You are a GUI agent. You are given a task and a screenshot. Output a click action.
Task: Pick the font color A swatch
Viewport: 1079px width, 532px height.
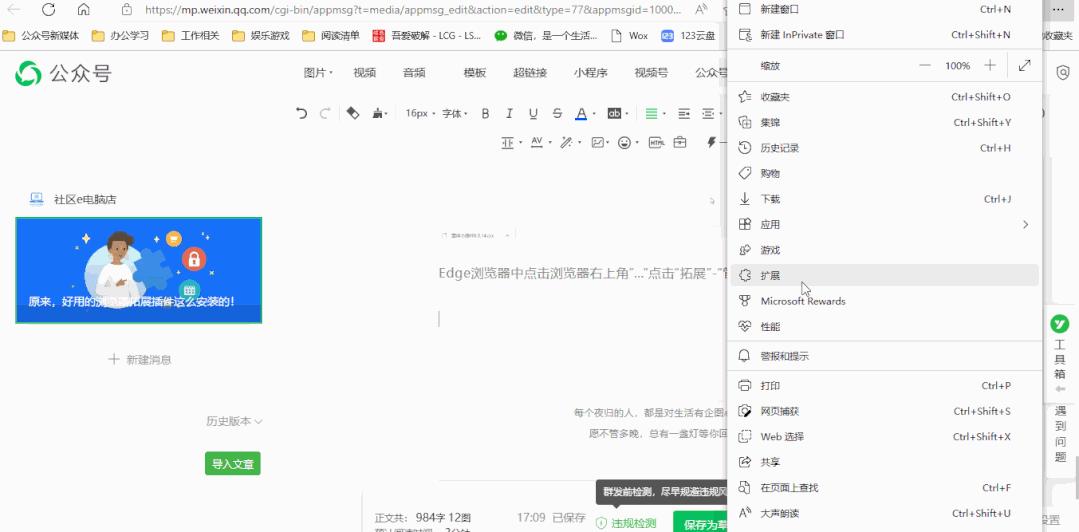(x=581, y=114)
